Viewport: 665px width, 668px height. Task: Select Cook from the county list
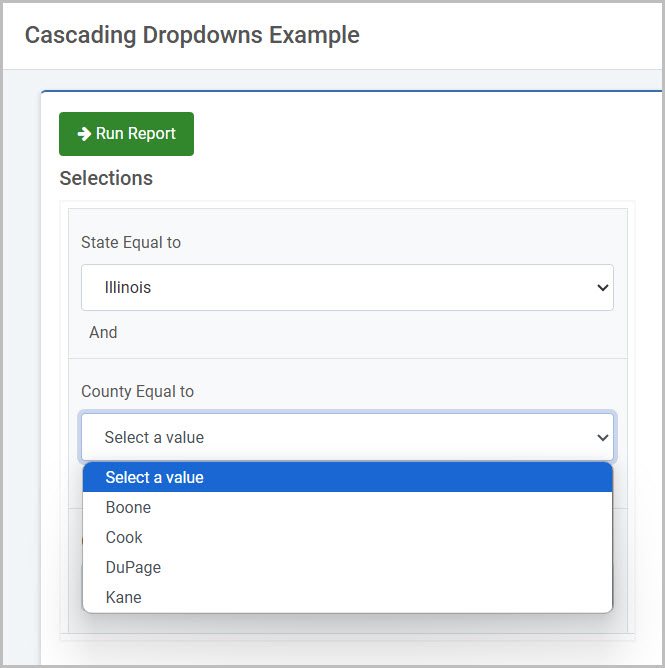pos(347,537)
